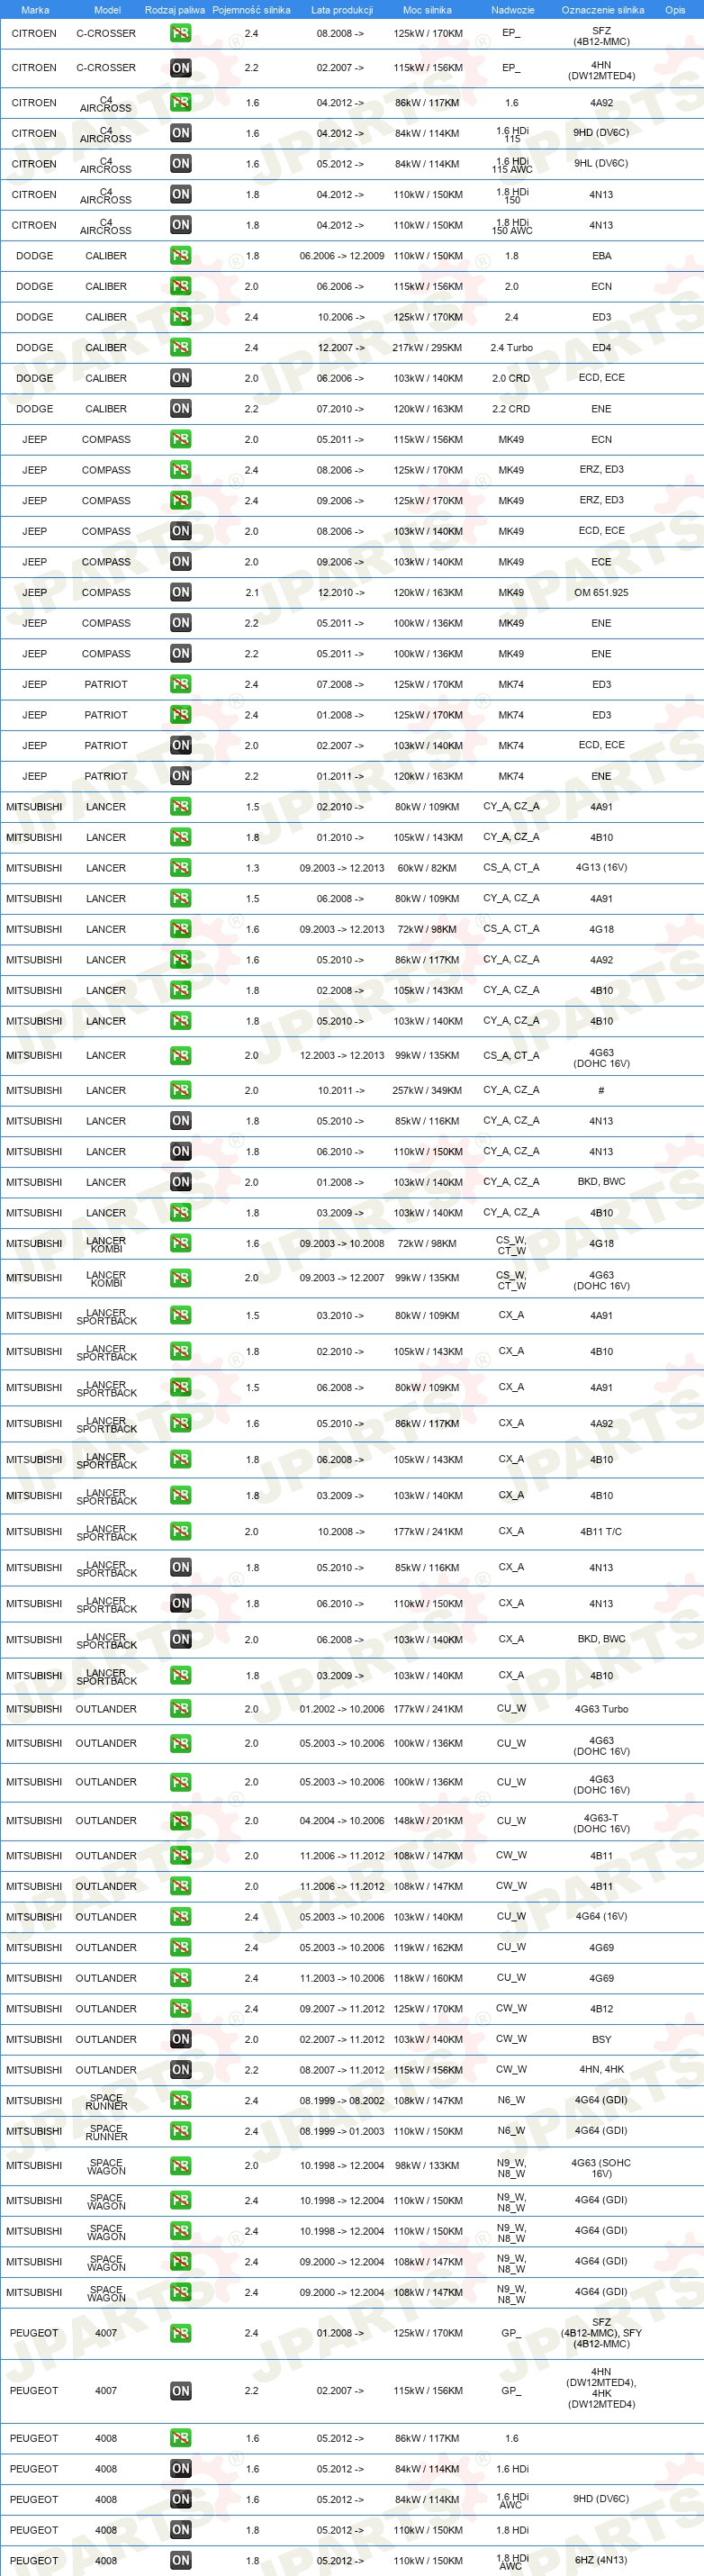Click petrol icon in Outlander 4G63 Turbo row
The width and height of the screenshot is (704, 2576).
coord(180,1709)
